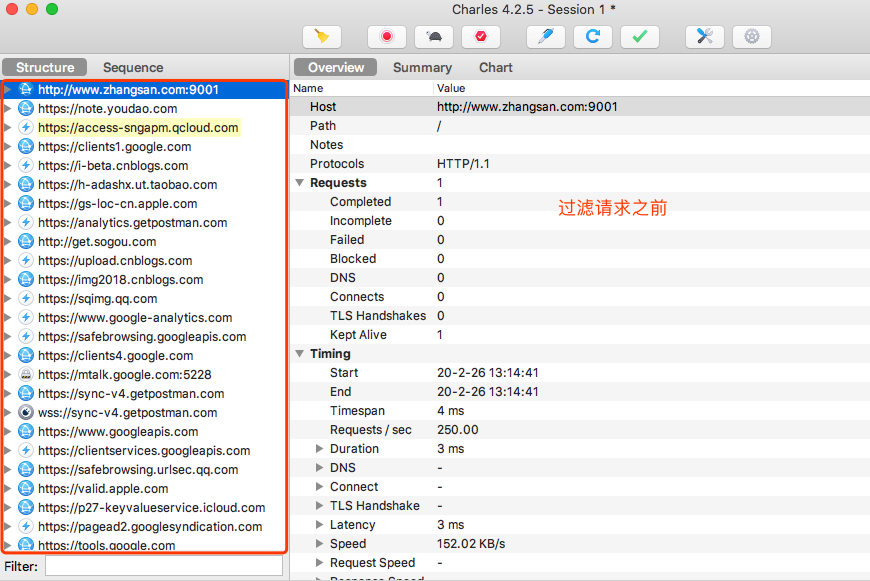Expand the Latency row
Viewport: 870px width, 581px height.
319,524
